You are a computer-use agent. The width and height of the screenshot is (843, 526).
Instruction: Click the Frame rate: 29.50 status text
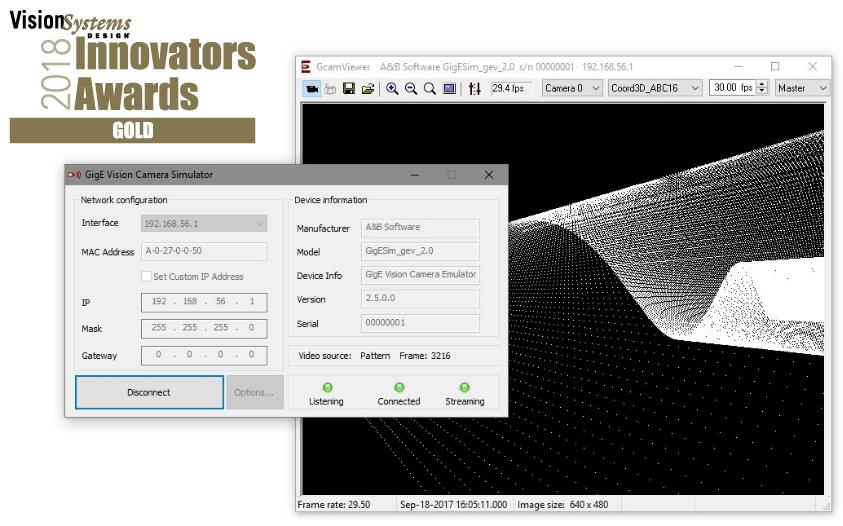tap(333, 504)
